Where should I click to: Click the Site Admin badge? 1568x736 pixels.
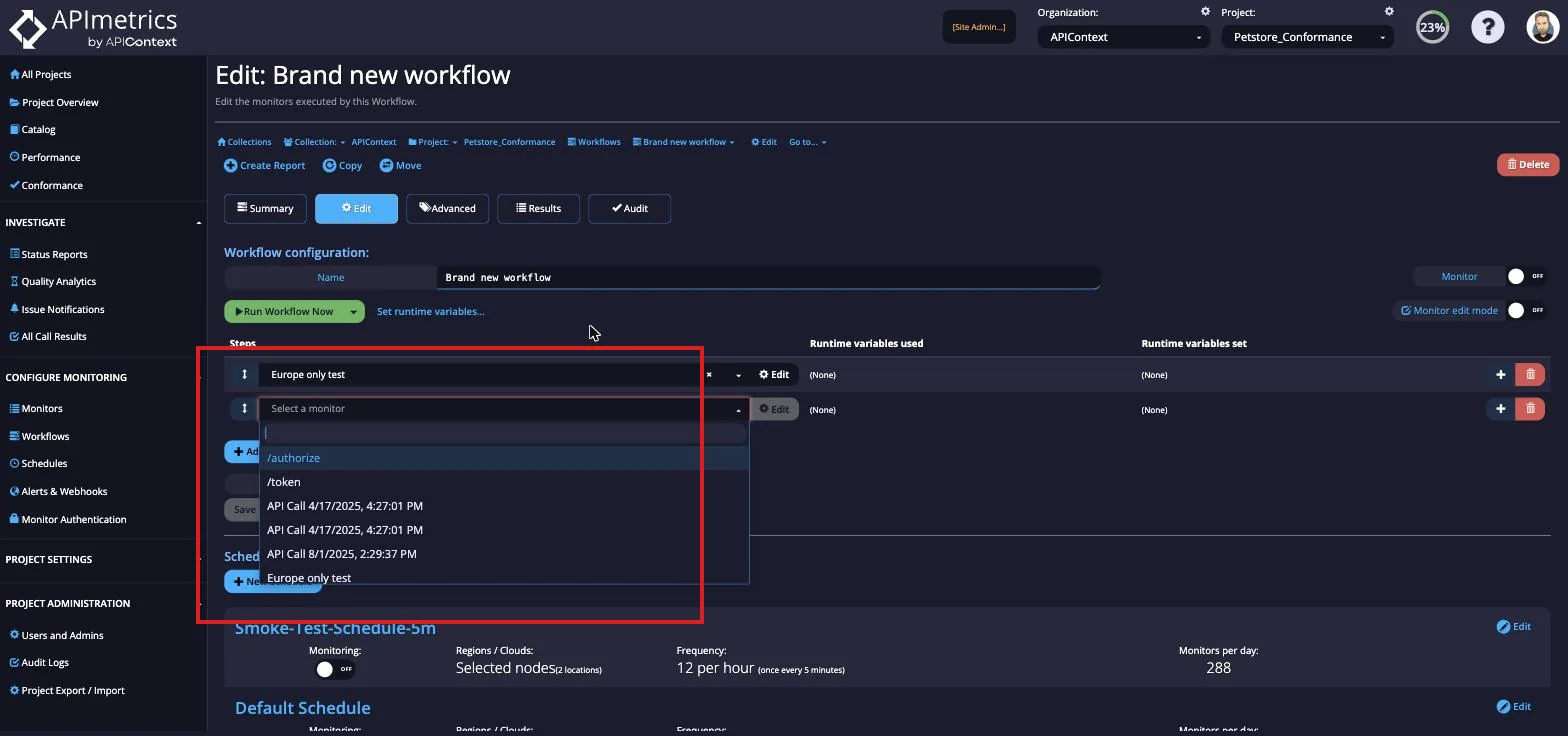[979, 27]
